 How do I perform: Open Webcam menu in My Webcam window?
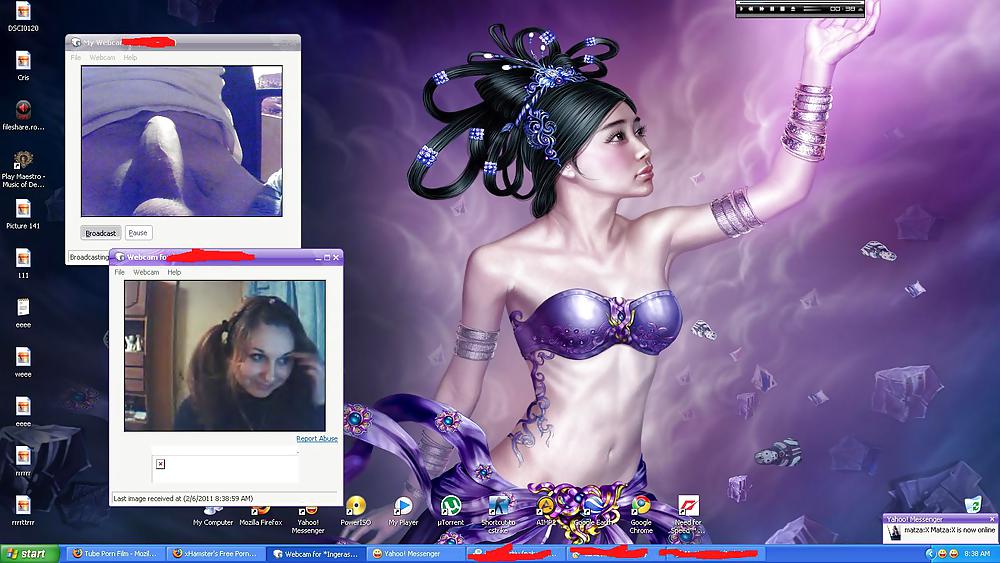(x=102, y=57)
